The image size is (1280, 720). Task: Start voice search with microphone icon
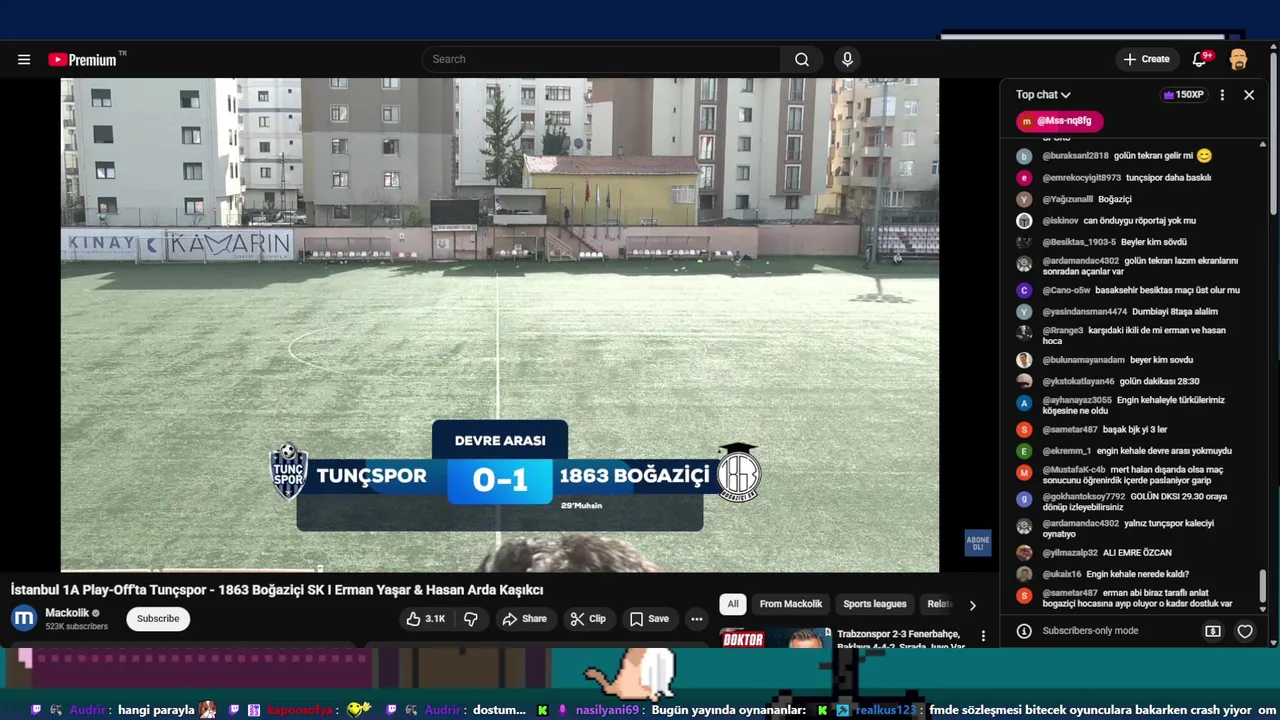pos(847,59)
